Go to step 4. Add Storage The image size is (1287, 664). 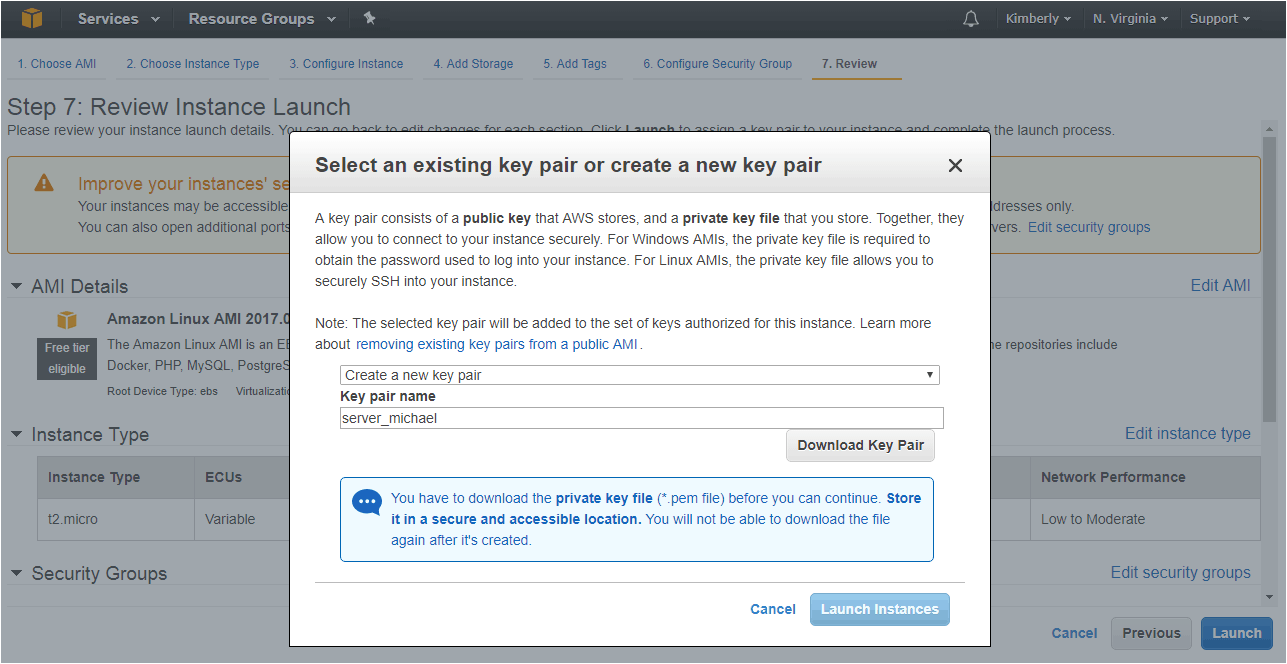pyautogui.click(x=473, y=64)
